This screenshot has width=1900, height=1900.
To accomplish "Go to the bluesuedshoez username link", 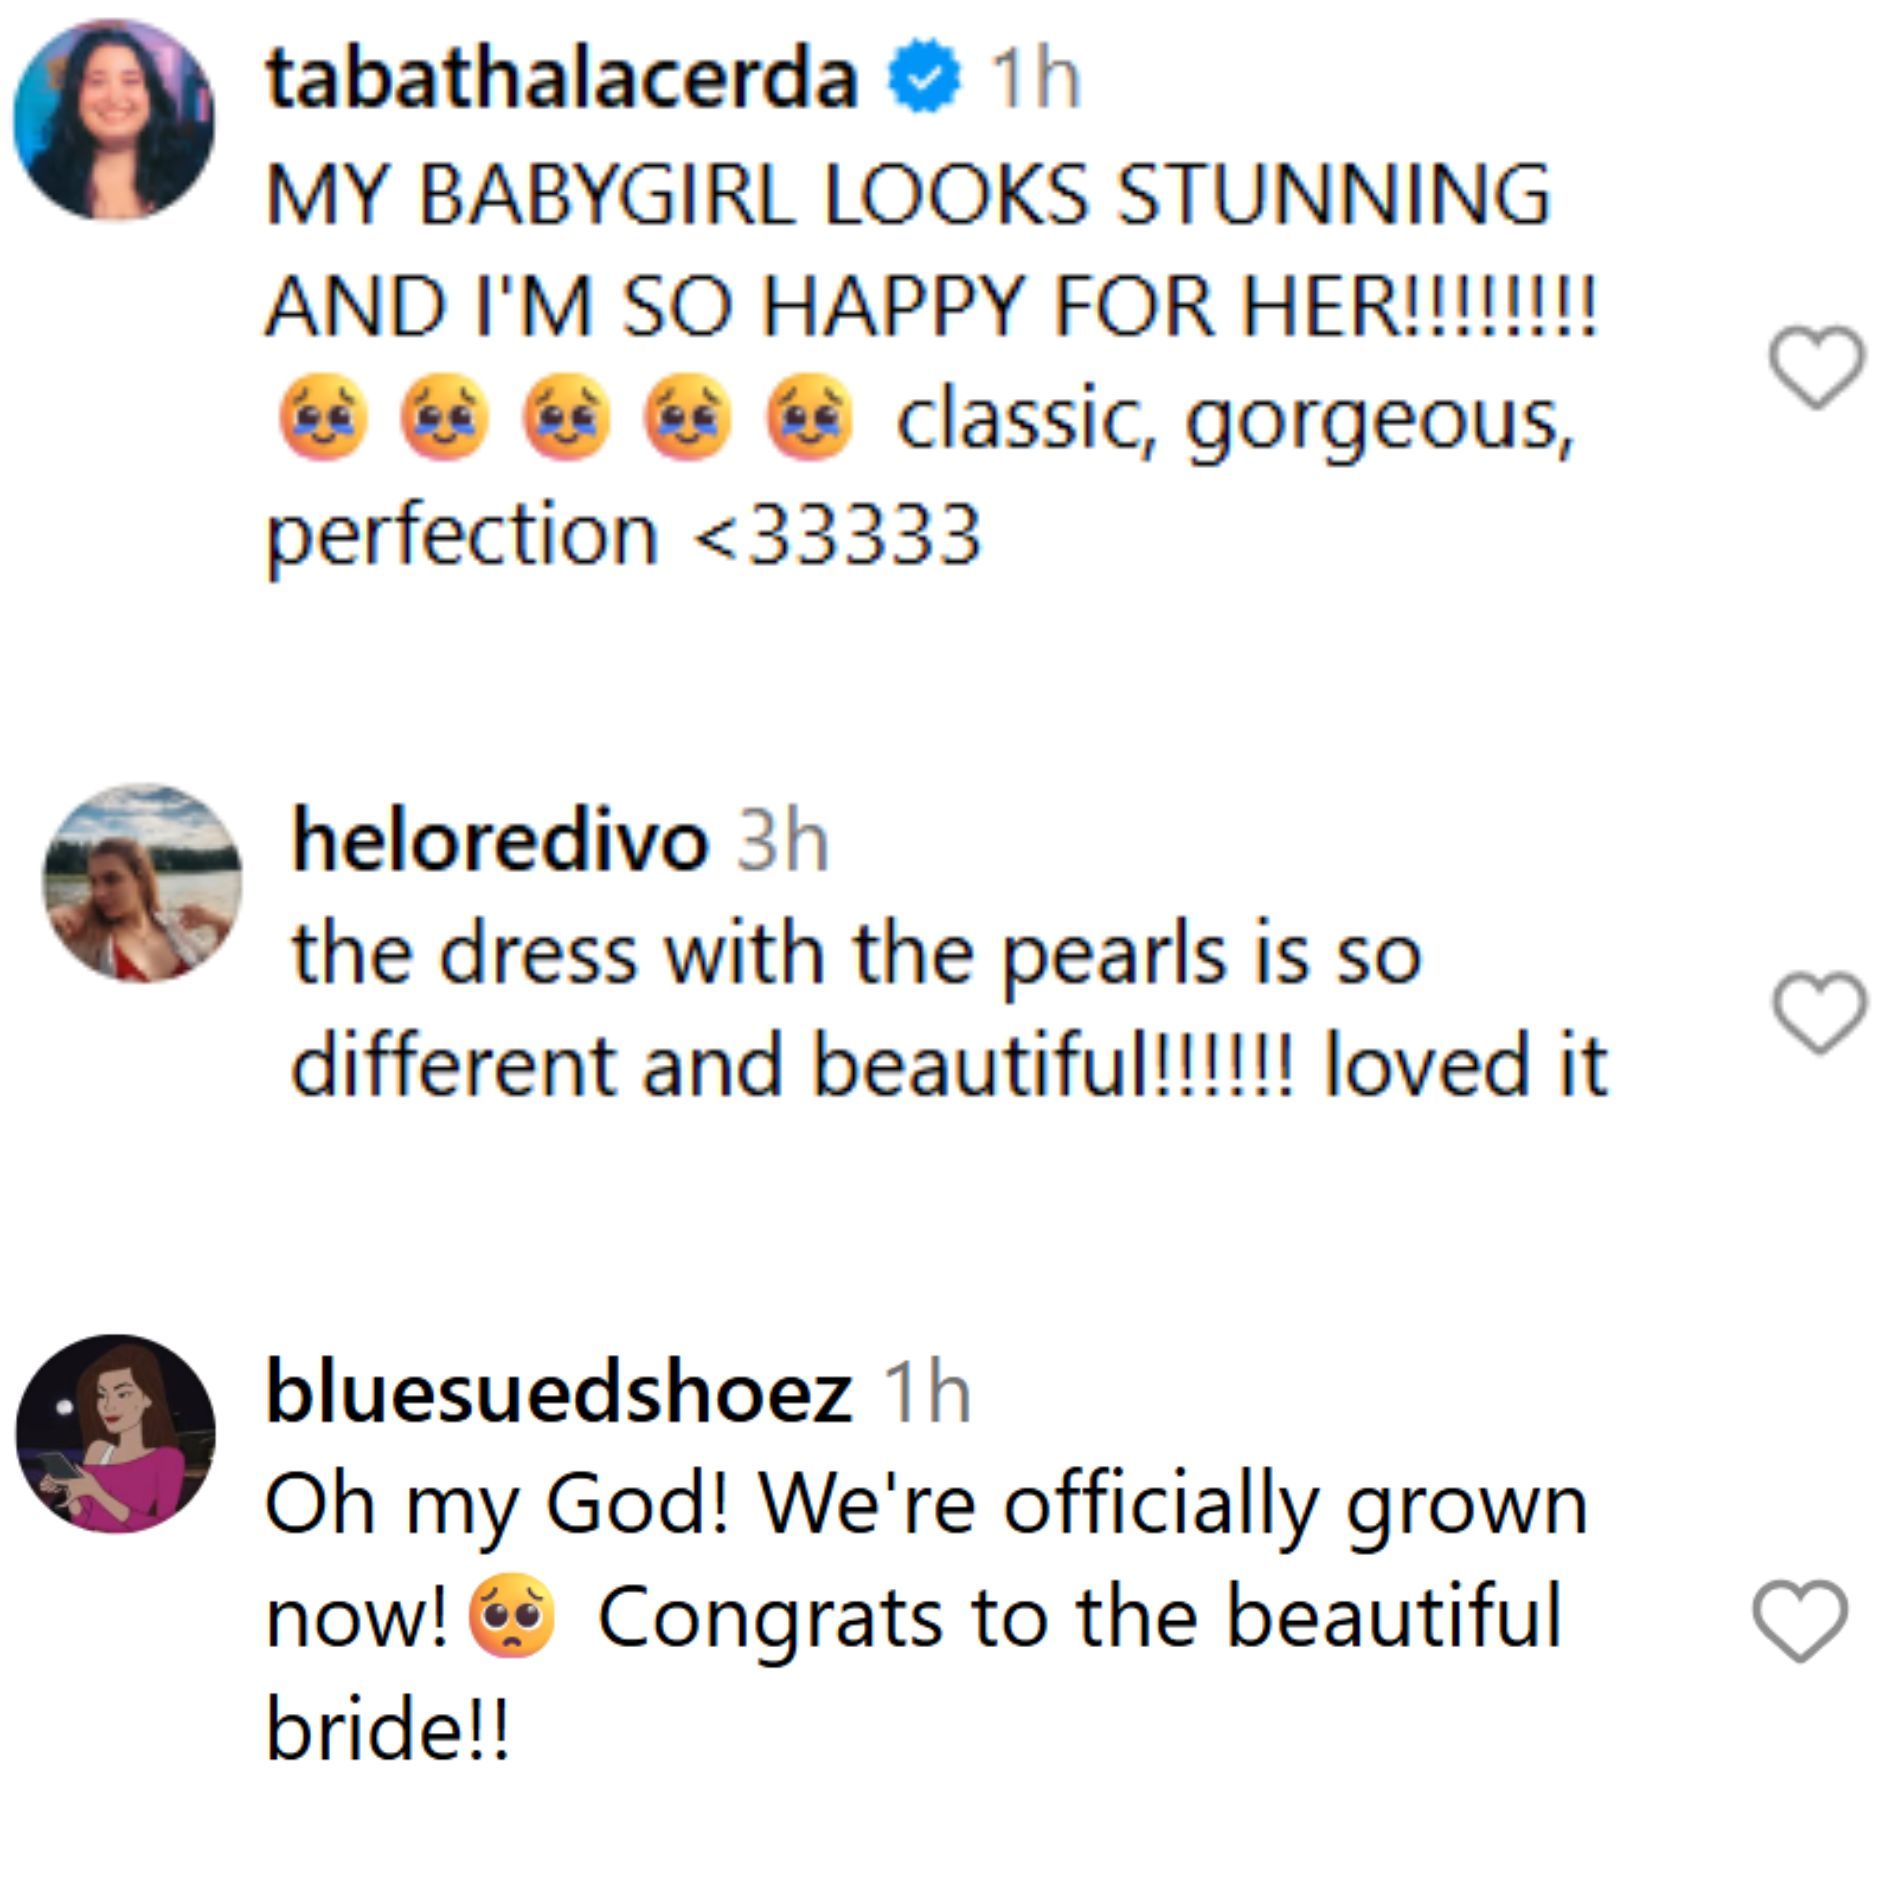I will click(558, 1391).
